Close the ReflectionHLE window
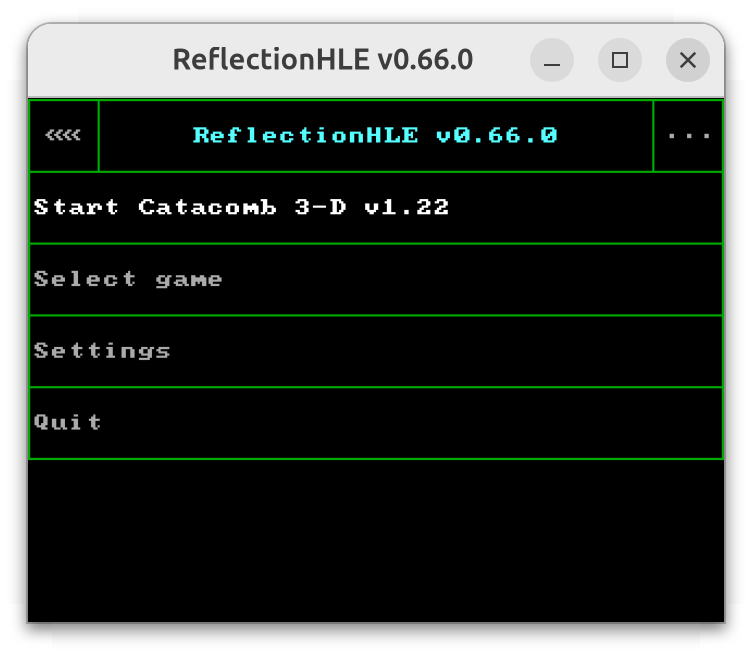Screen dimensions: 752x656 pos(688,60)
